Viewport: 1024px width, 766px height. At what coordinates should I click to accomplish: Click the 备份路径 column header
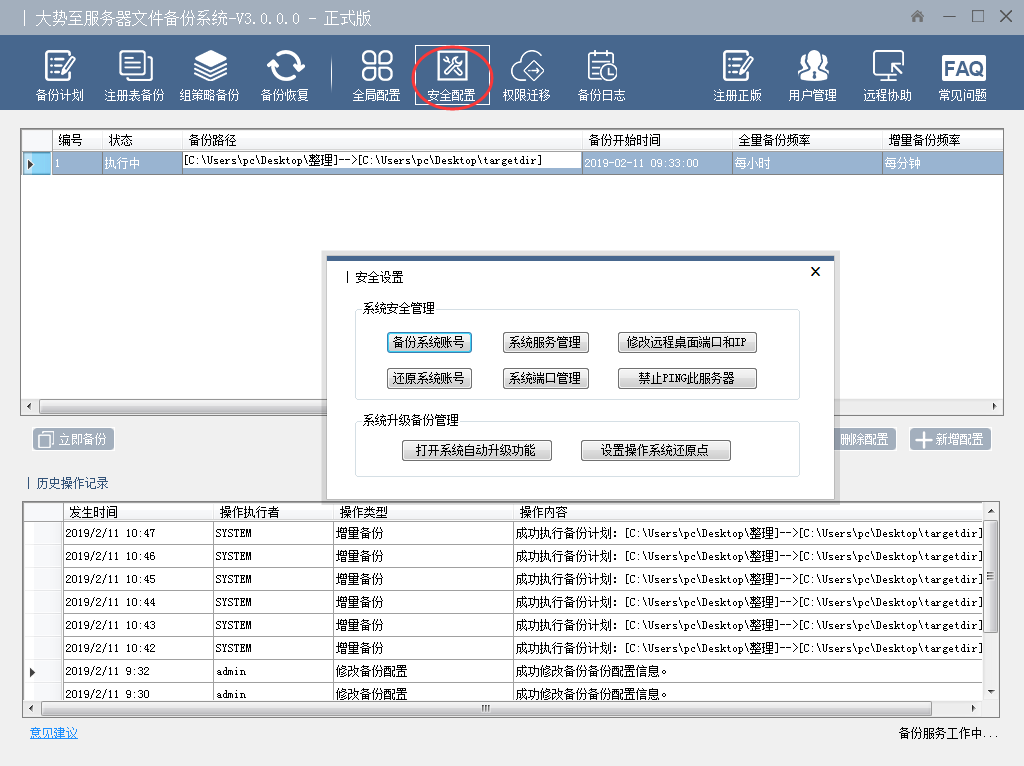coord(380,140)
